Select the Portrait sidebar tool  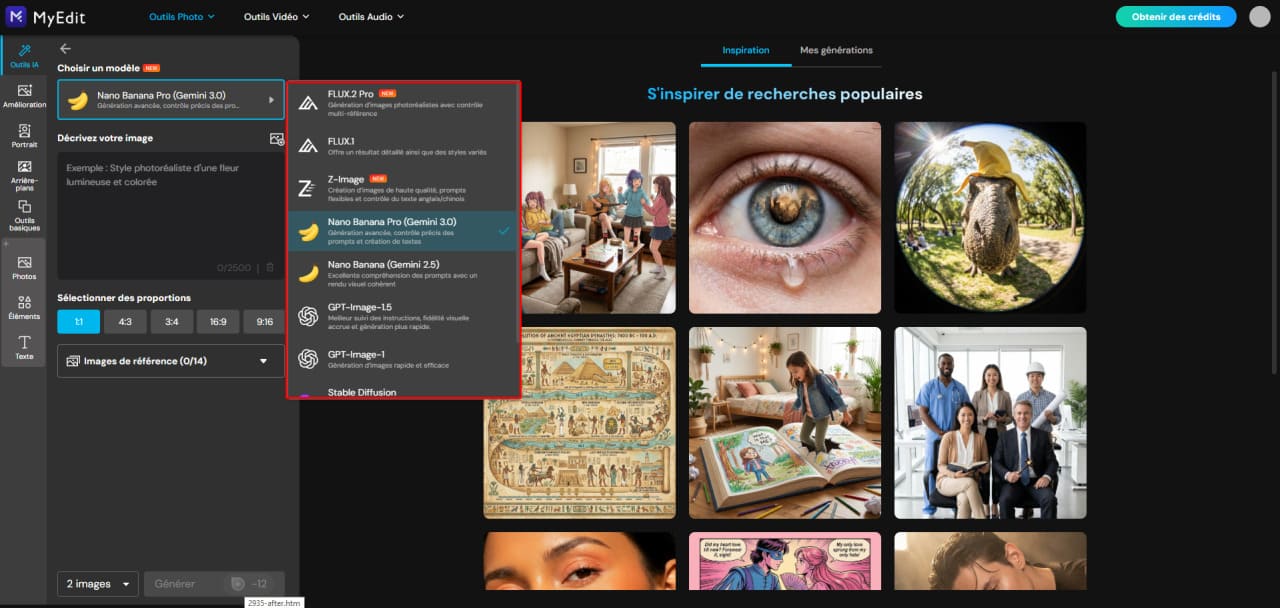pyautogui.click(x=24, y=136)
